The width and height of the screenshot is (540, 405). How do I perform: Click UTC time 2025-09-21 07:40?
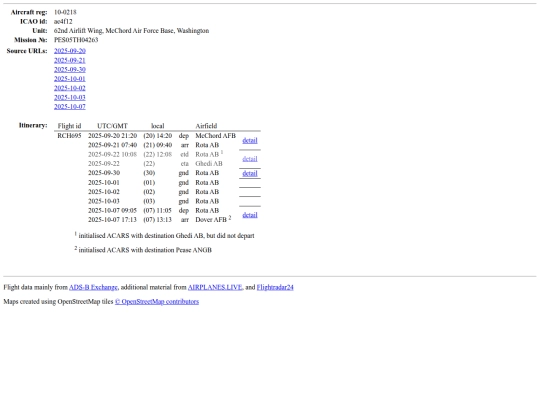112,145
